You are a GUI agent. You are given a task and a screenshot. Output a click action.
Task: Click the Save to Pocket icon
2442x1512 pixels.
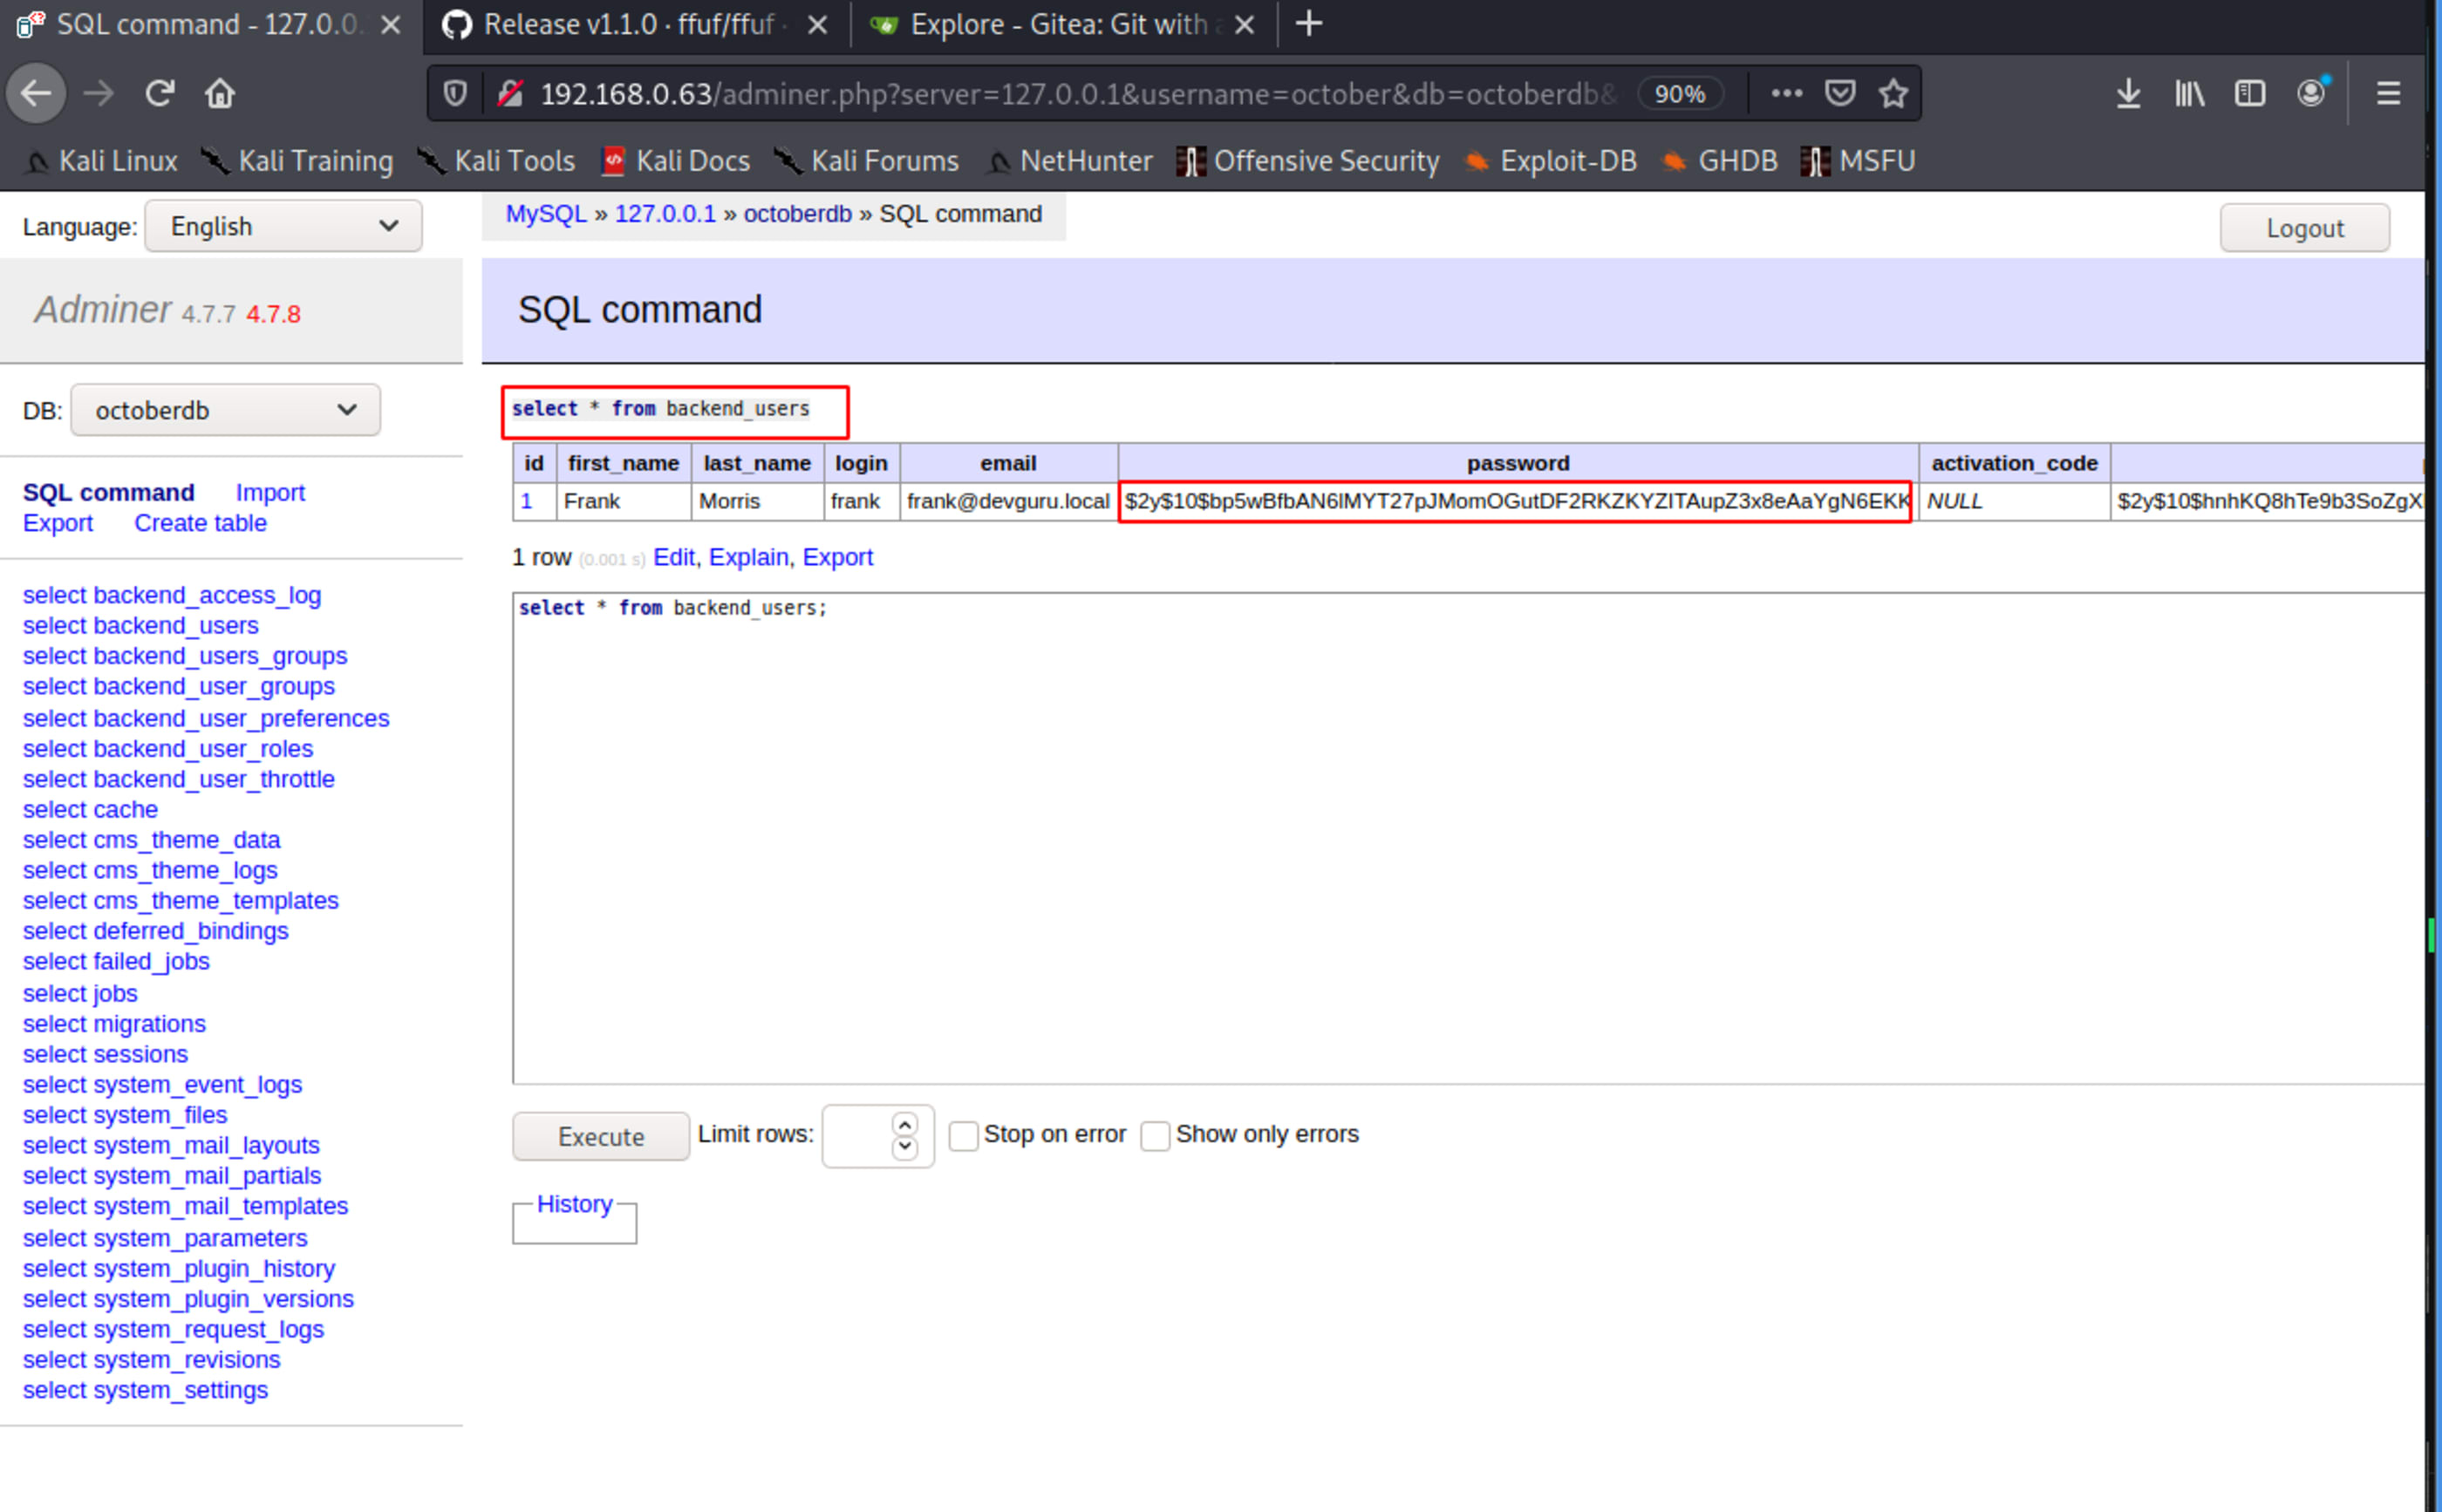(x=1840, y=93)
